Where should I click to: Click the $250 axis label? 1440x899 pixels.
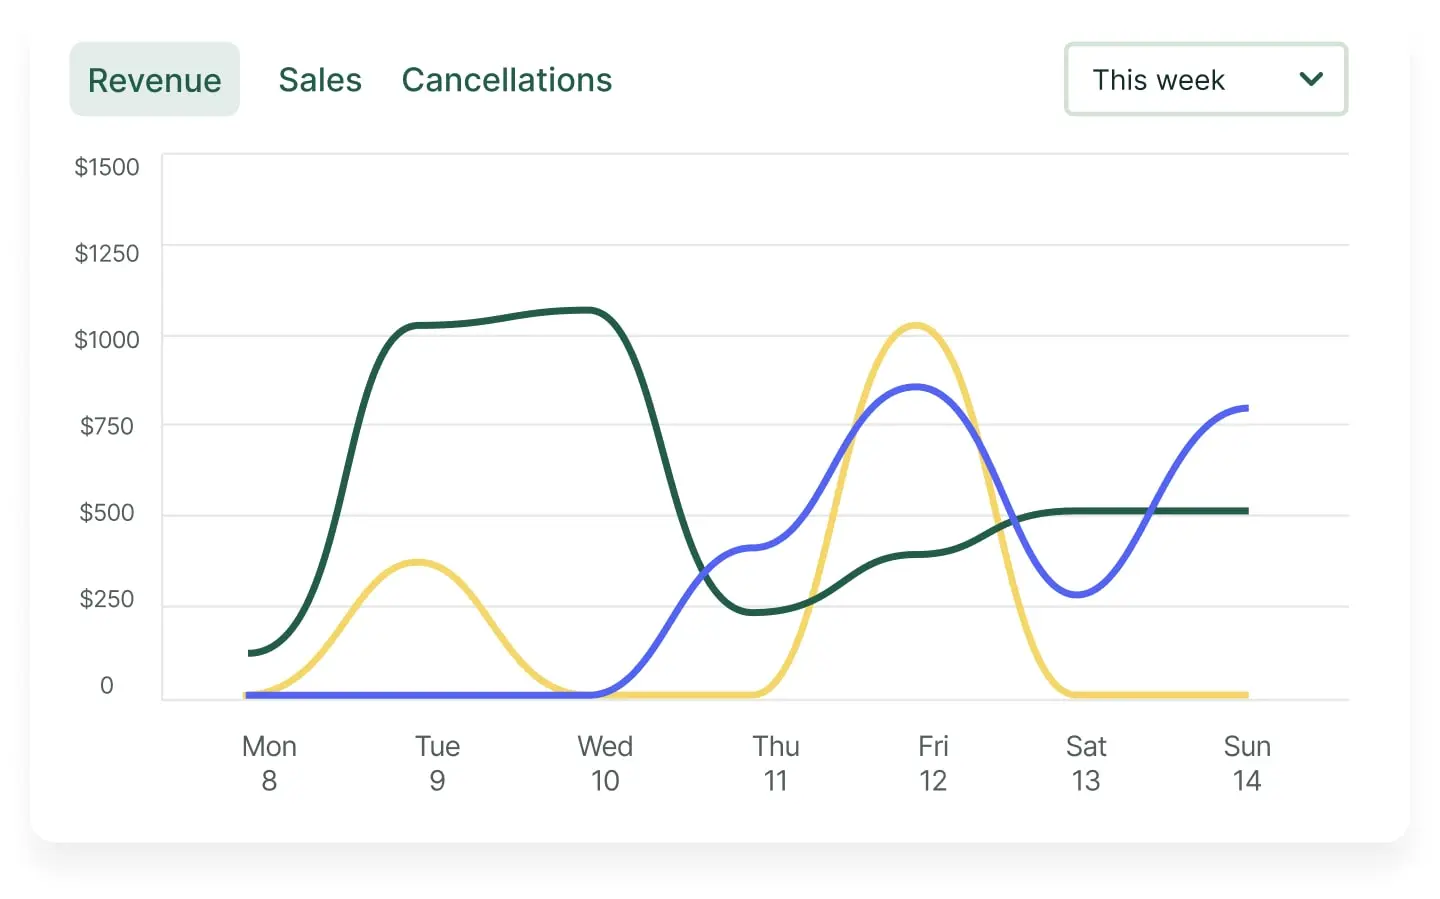(108, 599)
